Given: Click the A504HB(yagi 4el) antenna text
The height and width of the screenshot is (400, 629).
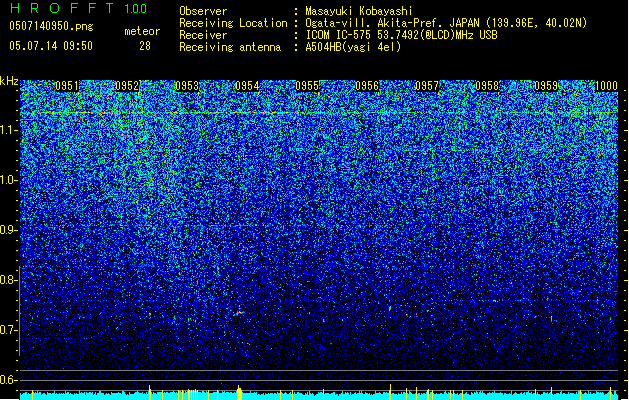Looking at the screenshot, I should point(353,47).
